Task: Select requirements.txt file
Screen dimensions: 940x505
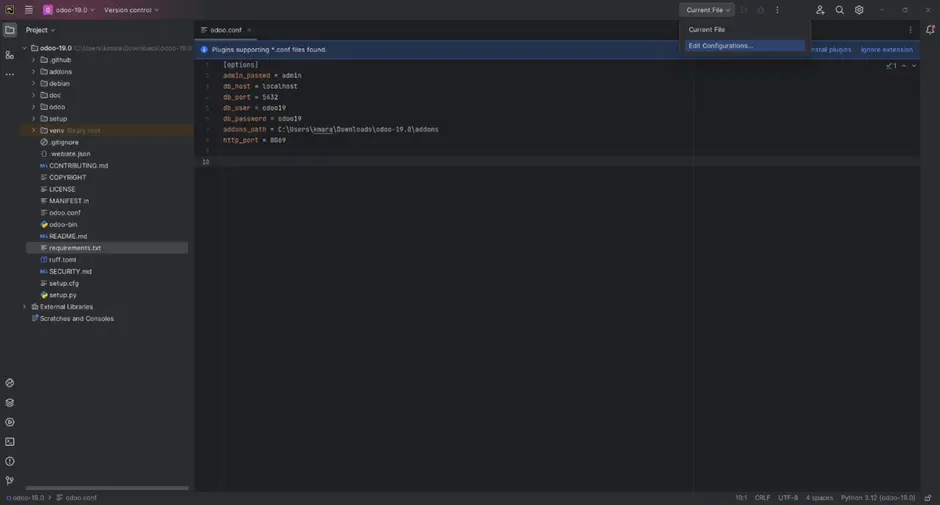Action: click(x=107, y=248)
